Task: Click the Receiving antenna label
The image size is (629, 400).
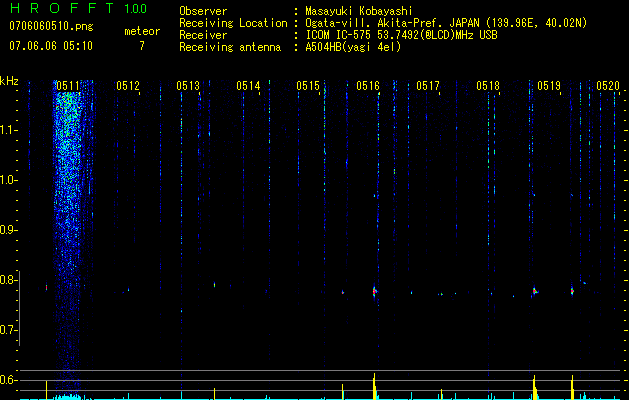Action: pos(230,47)
